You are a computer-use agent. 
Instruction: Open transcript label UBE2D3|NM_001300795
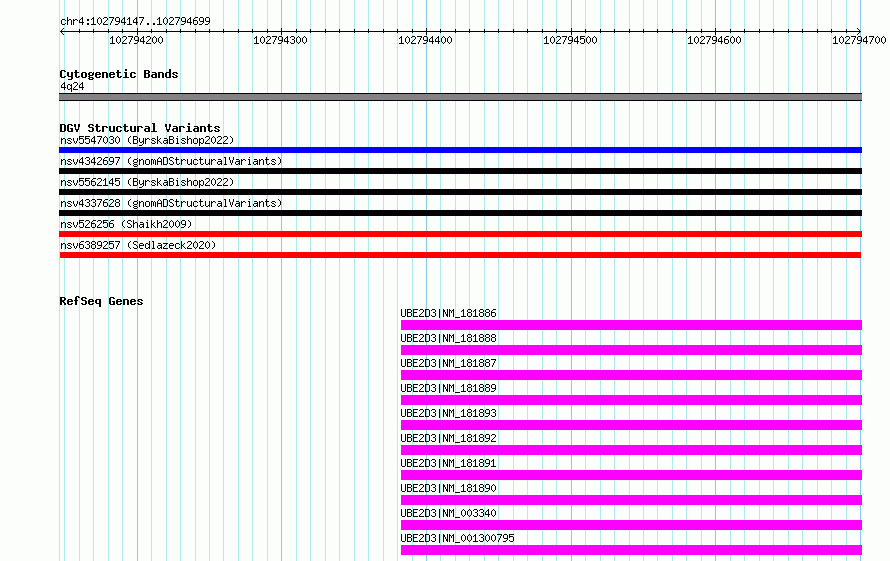coord(457,538)
